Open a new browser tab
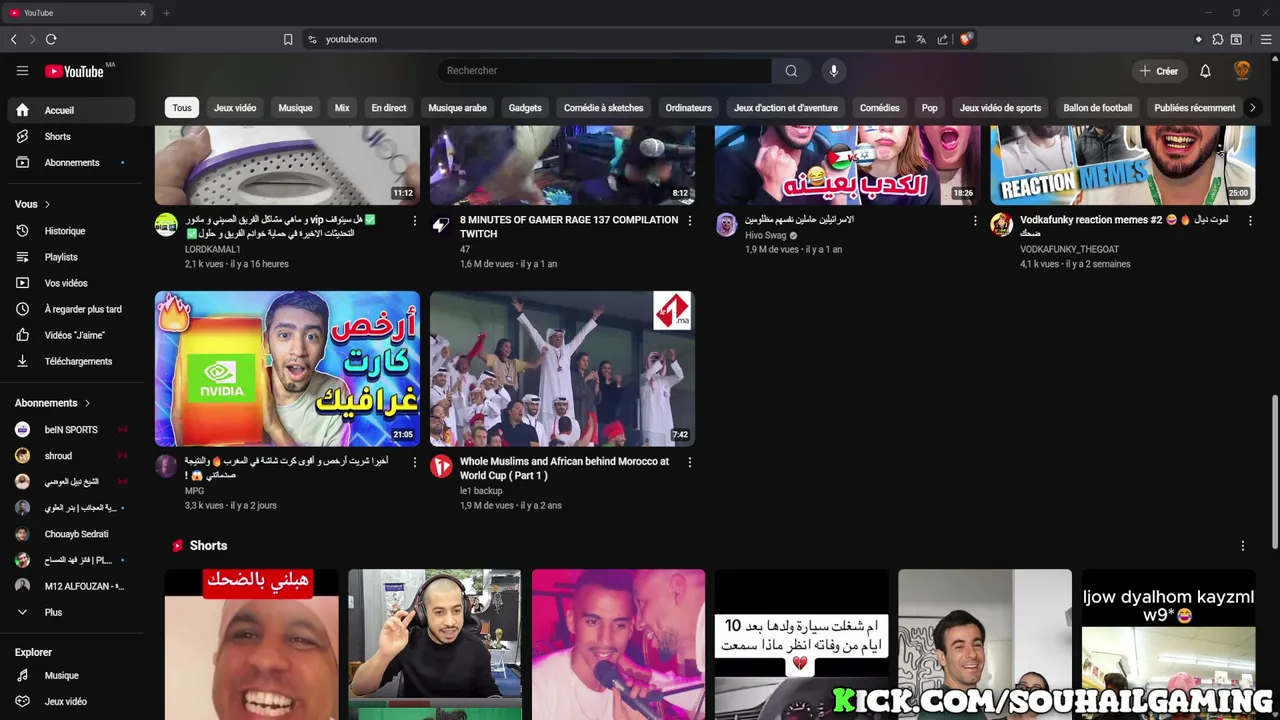 (166, 13)
